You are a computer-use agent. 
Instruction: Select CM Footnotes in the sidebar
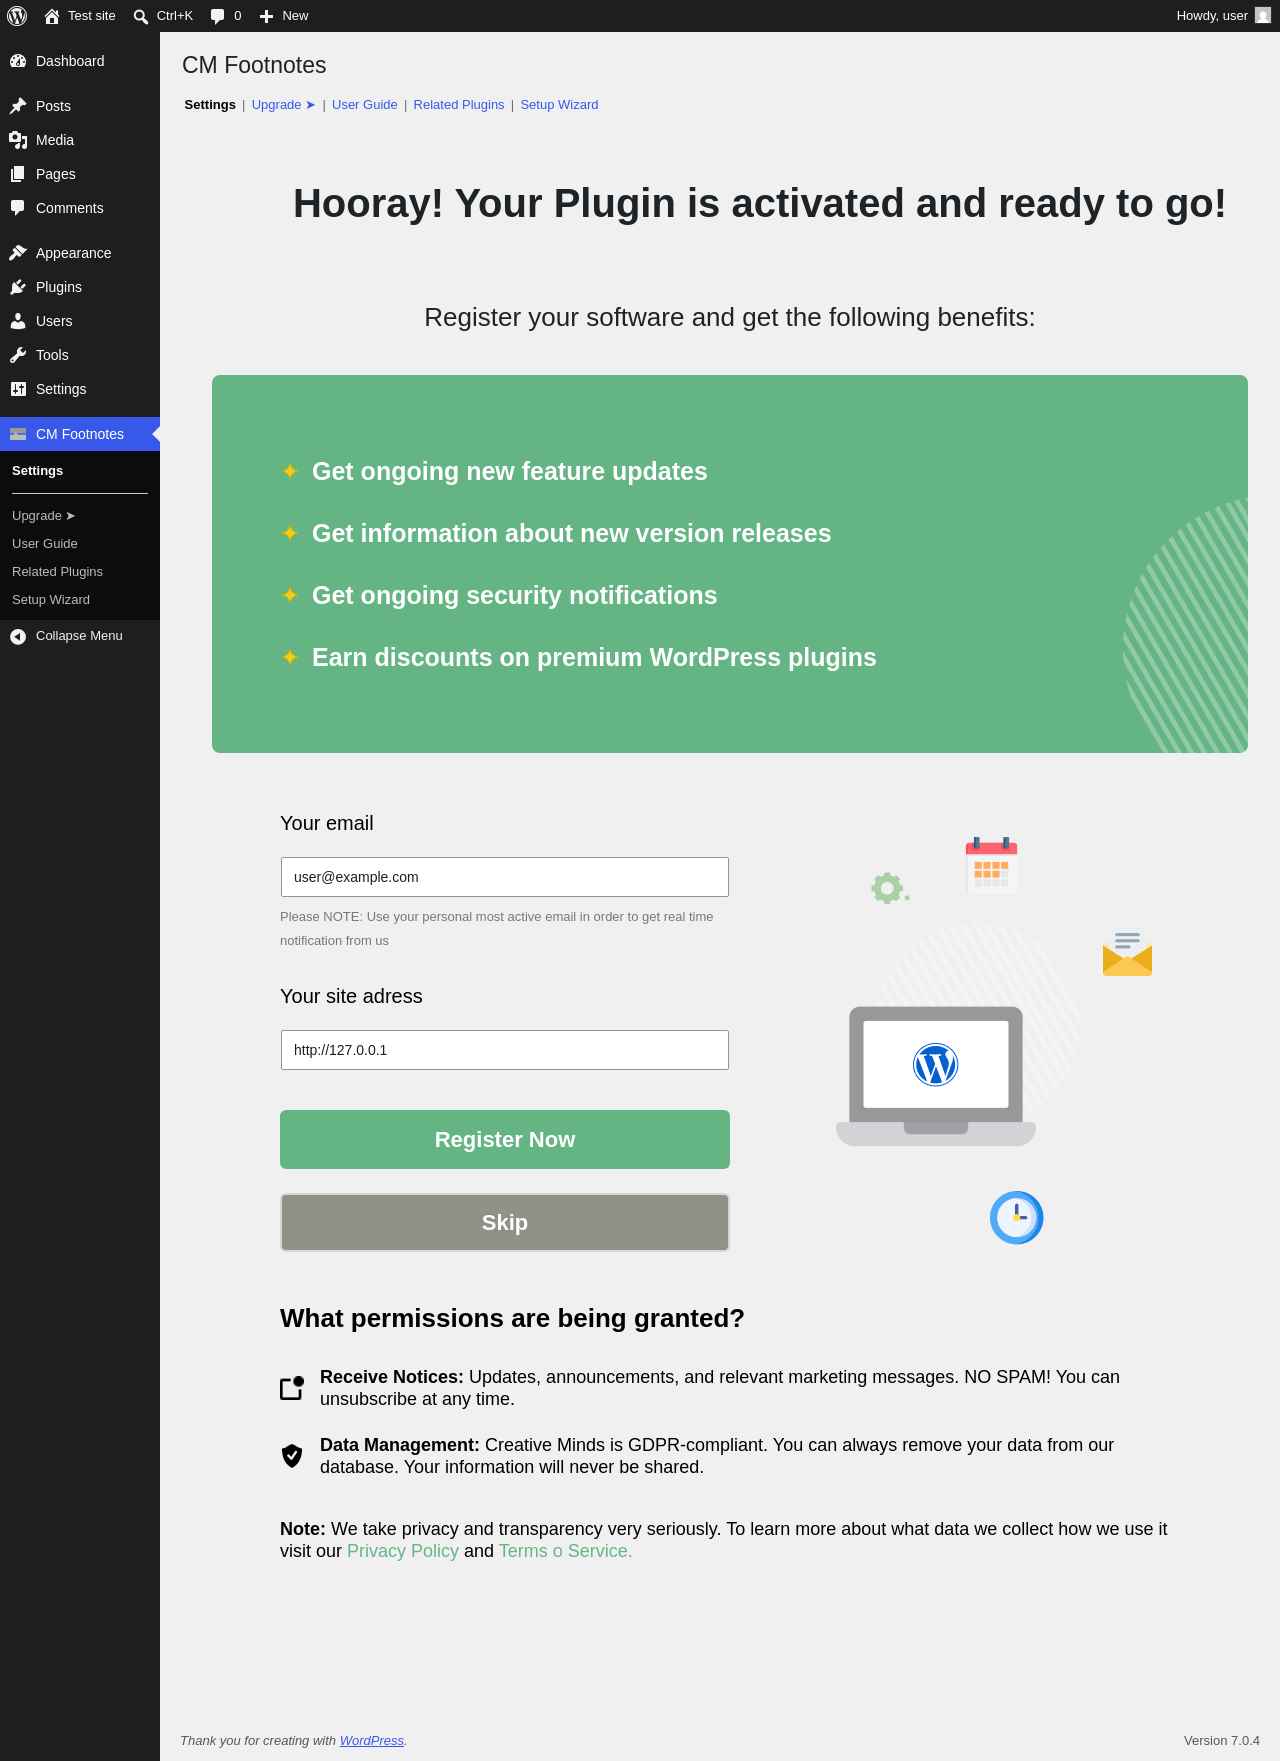point(80,434)
